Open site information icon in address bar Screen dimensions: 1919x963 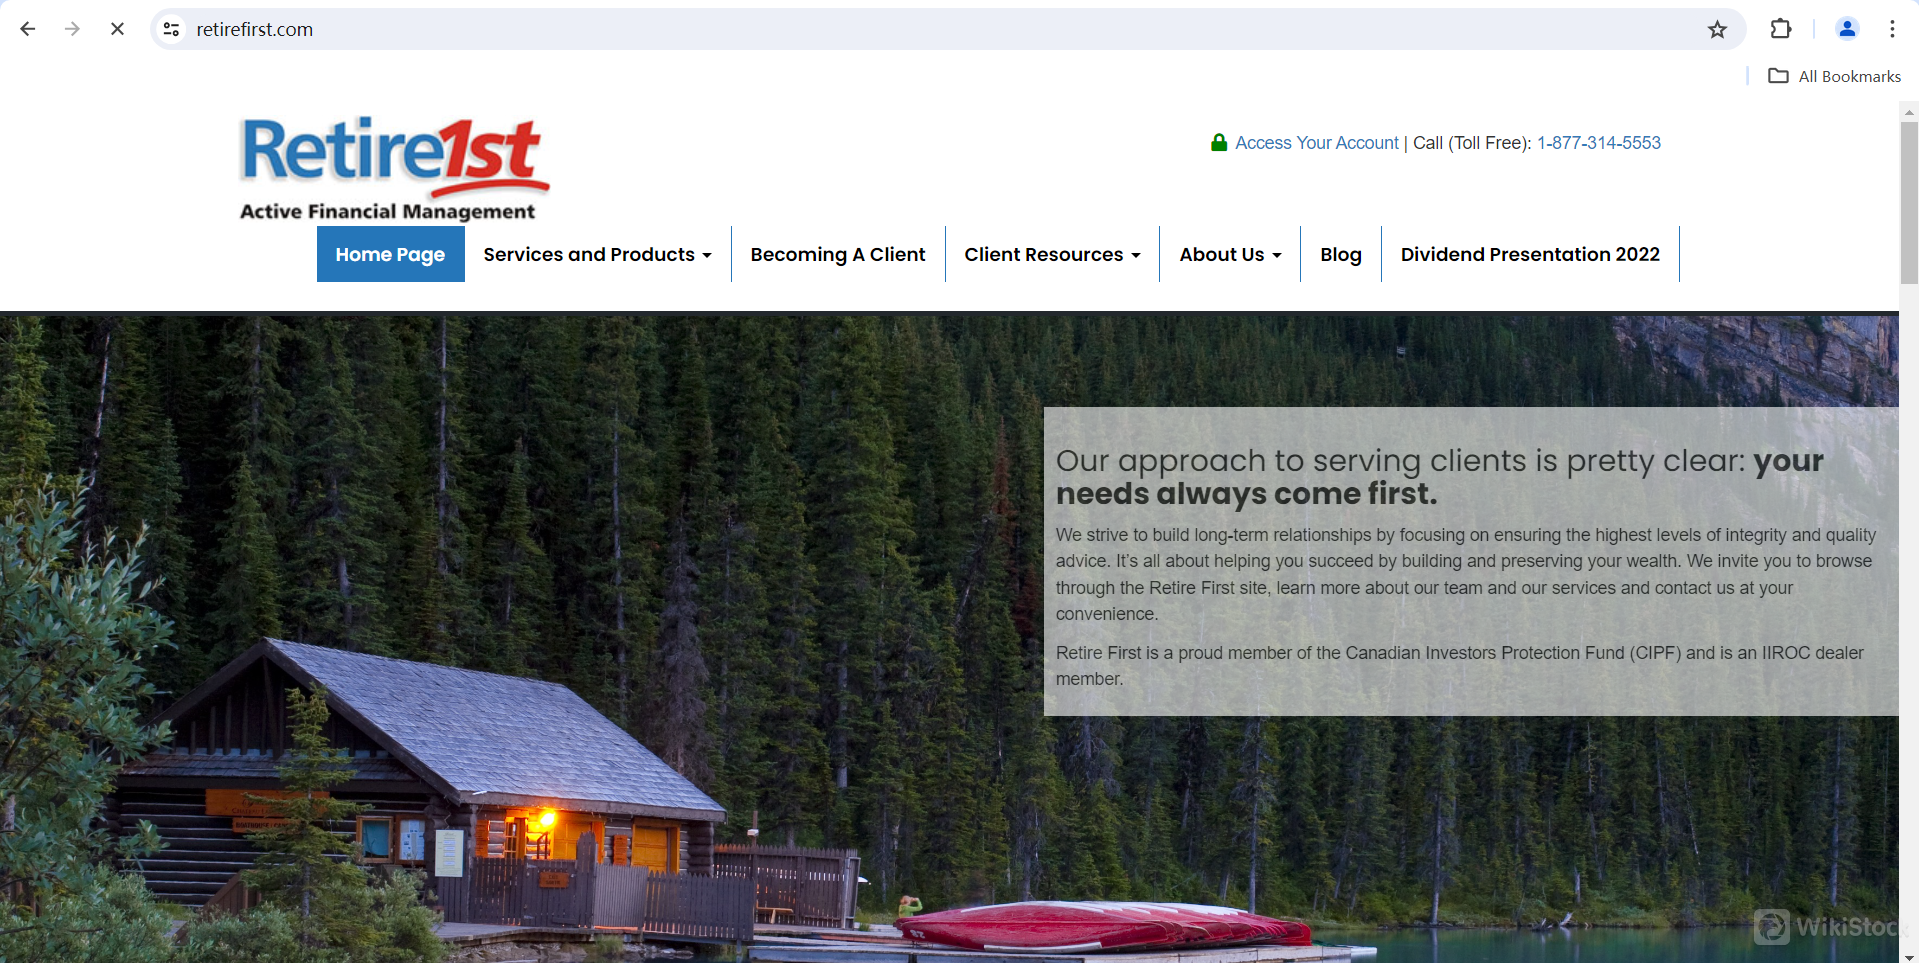(x=172, y=29)
